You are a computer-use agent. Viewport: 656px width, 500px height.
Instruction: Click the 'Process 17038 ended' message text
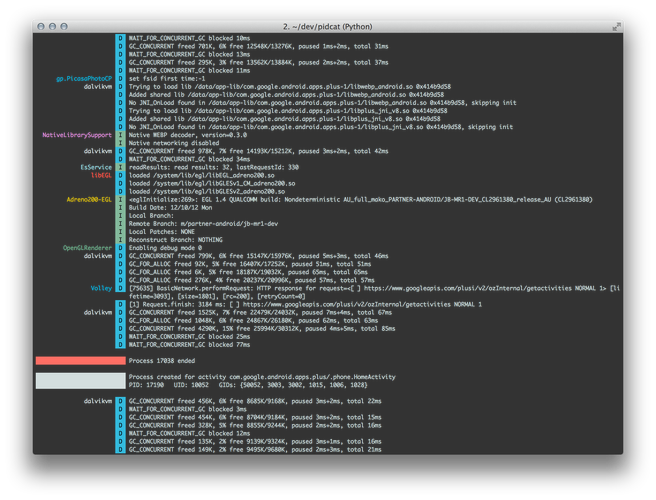coord(162,361)
